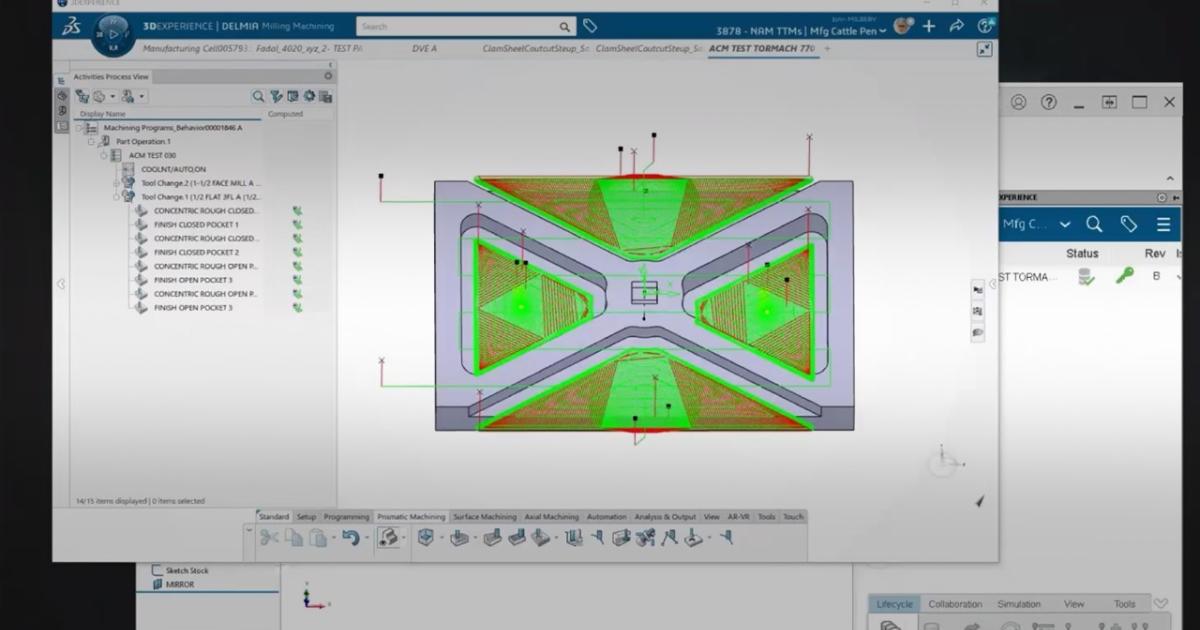The height and width of the screenshot is (630, 1200).
Task: Click the Activities Process View panel title
Action: coord(111,76)
